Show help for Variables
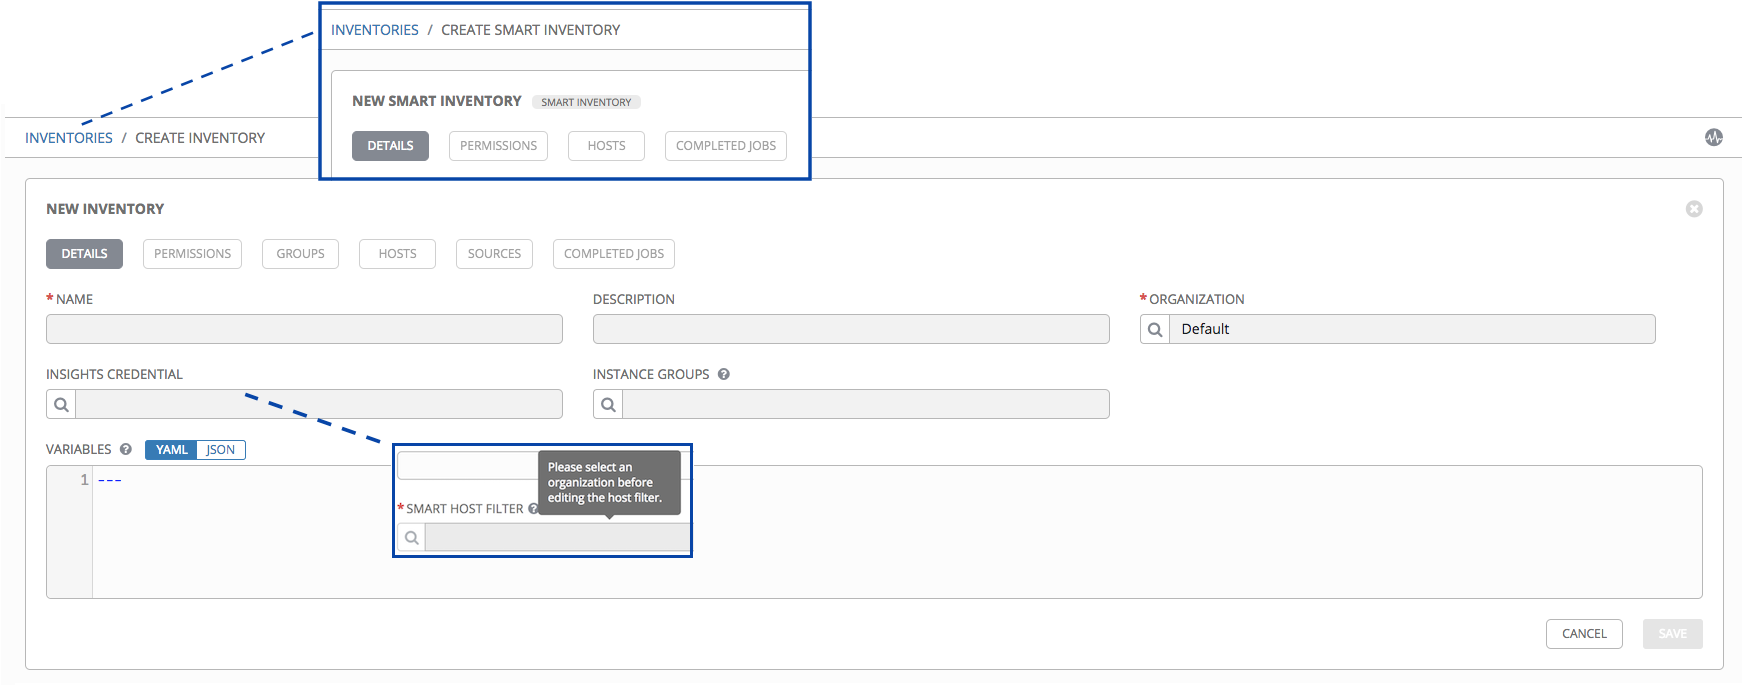The height and width of the screenshot is (685, 1742). point(126,449)
